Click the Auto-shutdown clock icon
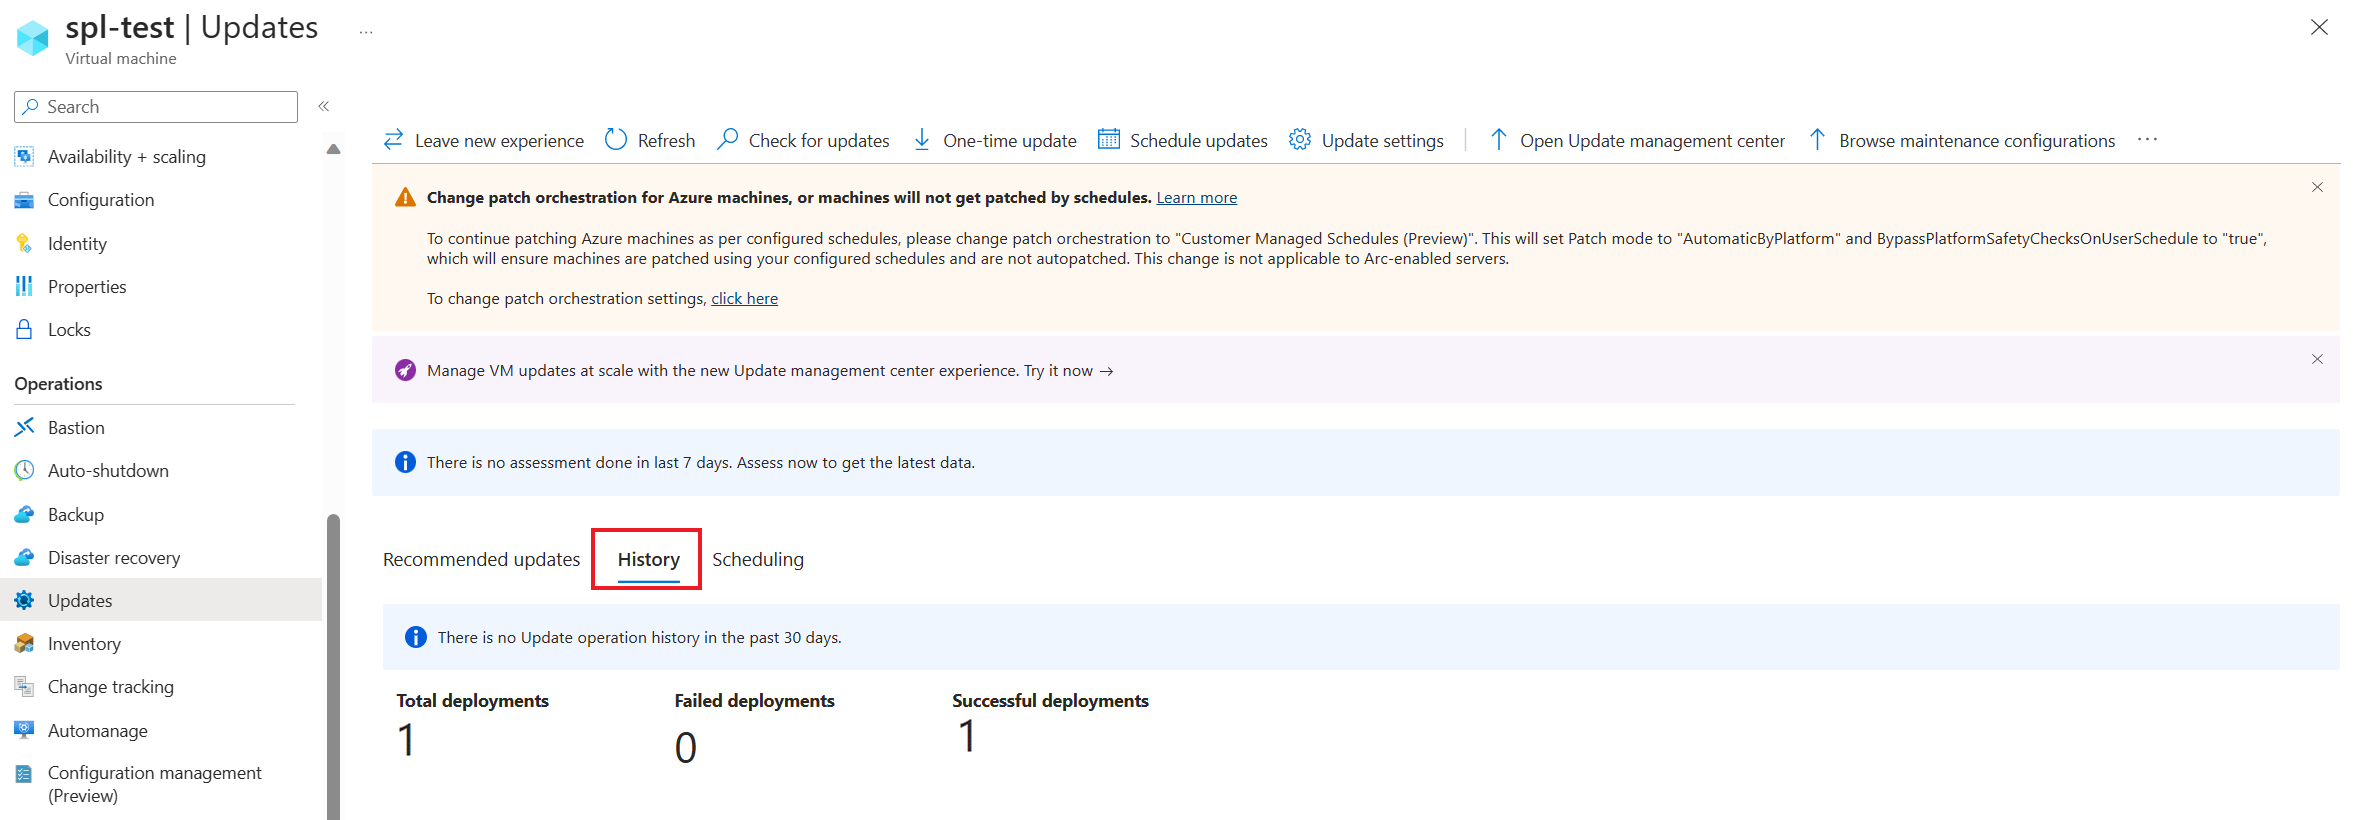2359x820 pixels. pos(24,470)
